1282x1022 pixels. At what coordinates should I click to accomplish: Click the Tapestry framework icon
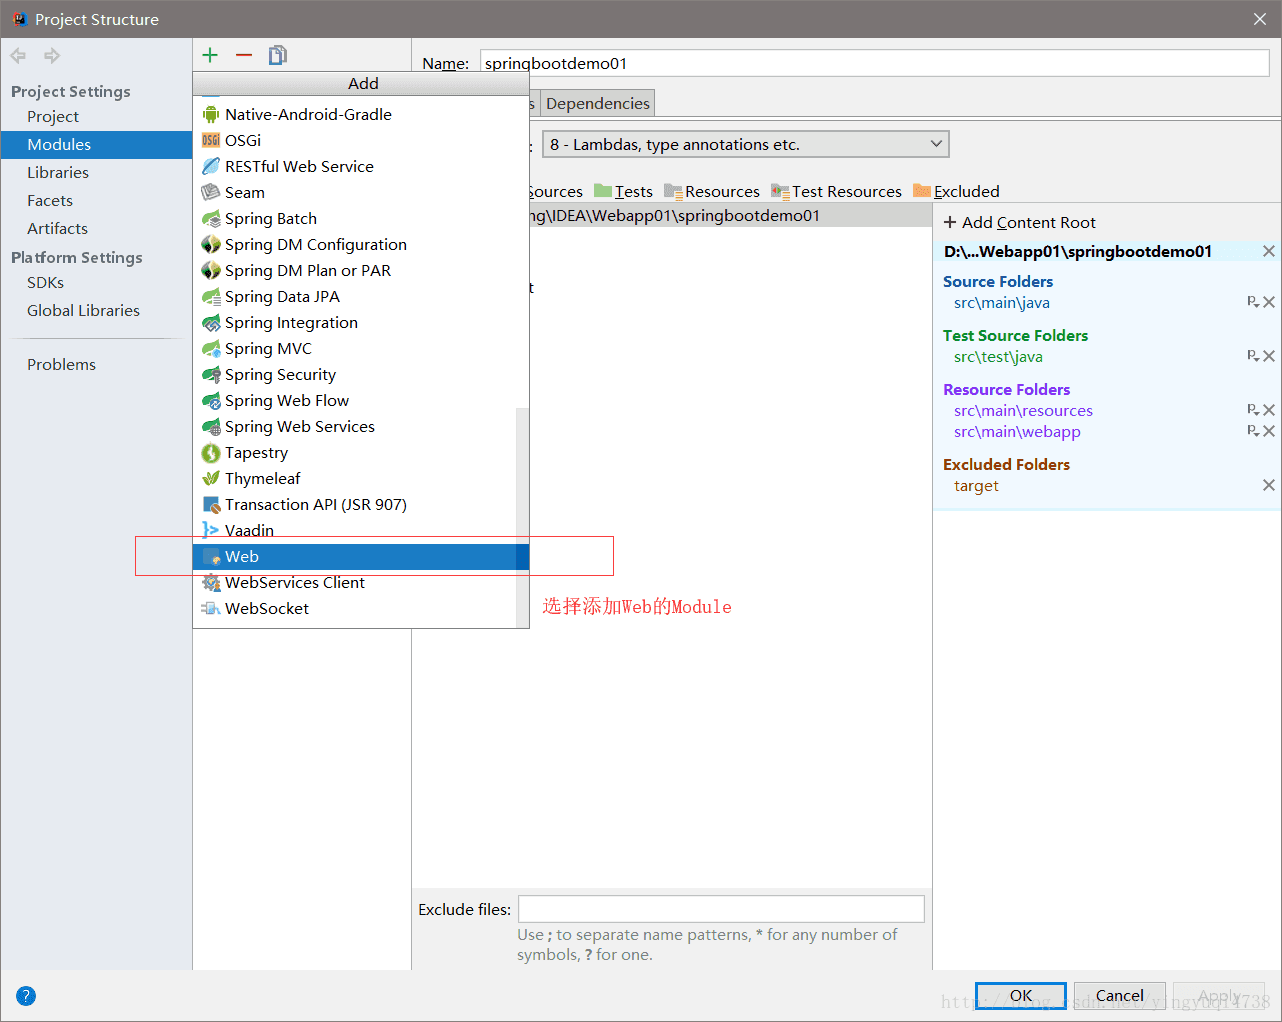[x=211, y=453]
